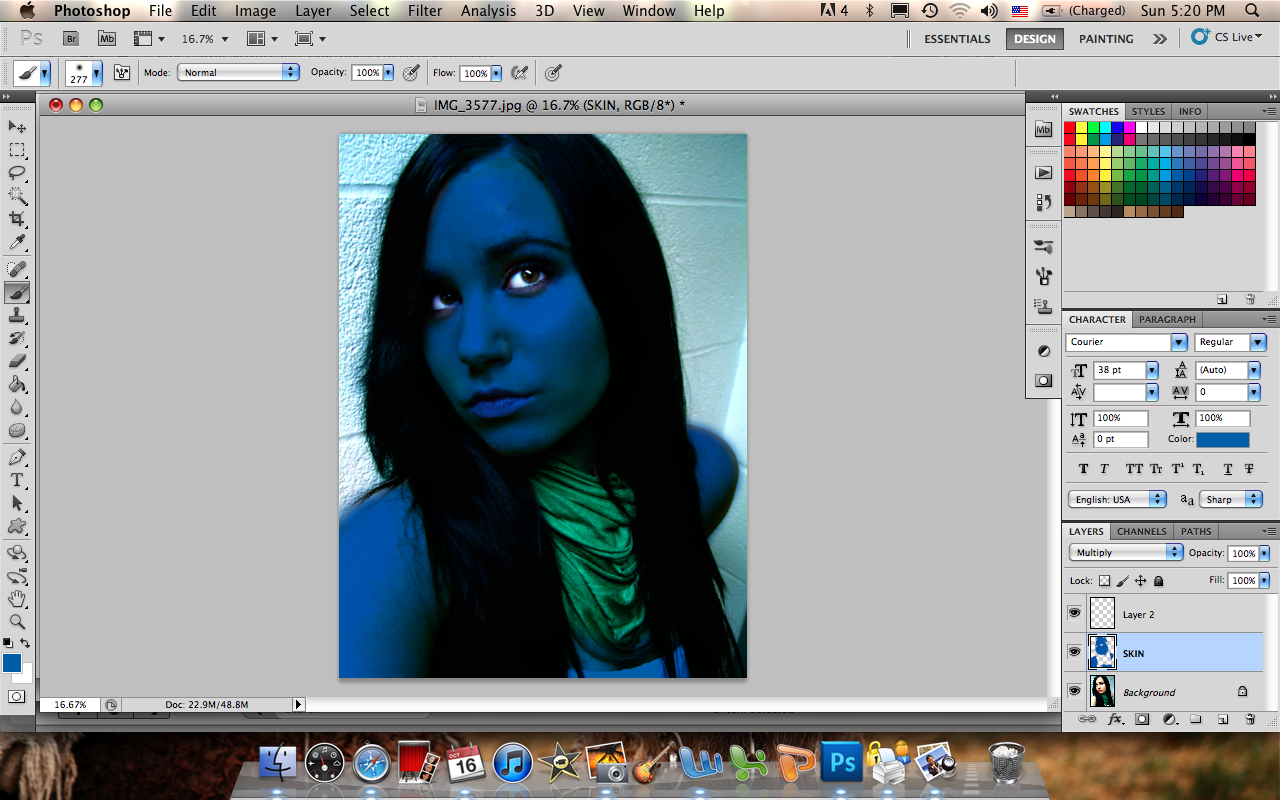The width and height of the screenshot is (1280, 800).
Task: Select the Pen tool
Action: tap(17, 457)
